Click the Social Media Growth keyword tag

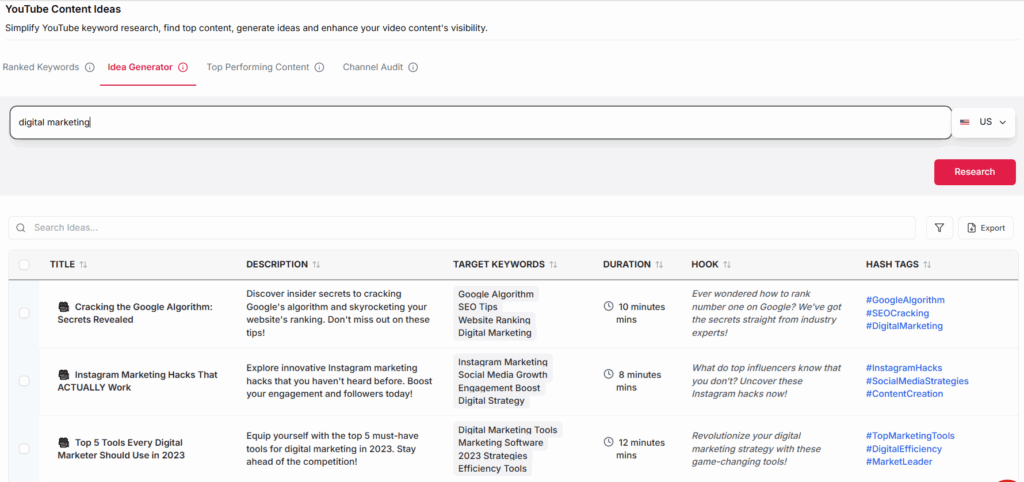(502, 375)
